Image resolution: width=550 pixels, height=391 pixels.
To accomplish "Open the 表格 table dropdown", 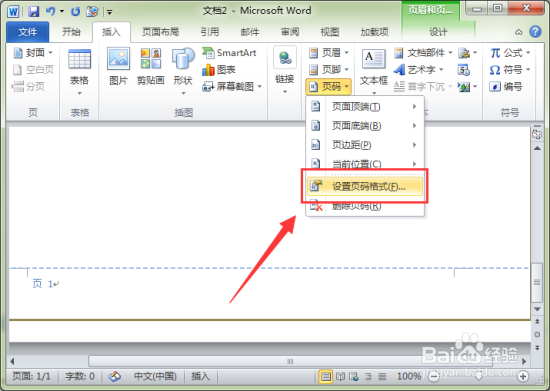I will pos(80,72).
